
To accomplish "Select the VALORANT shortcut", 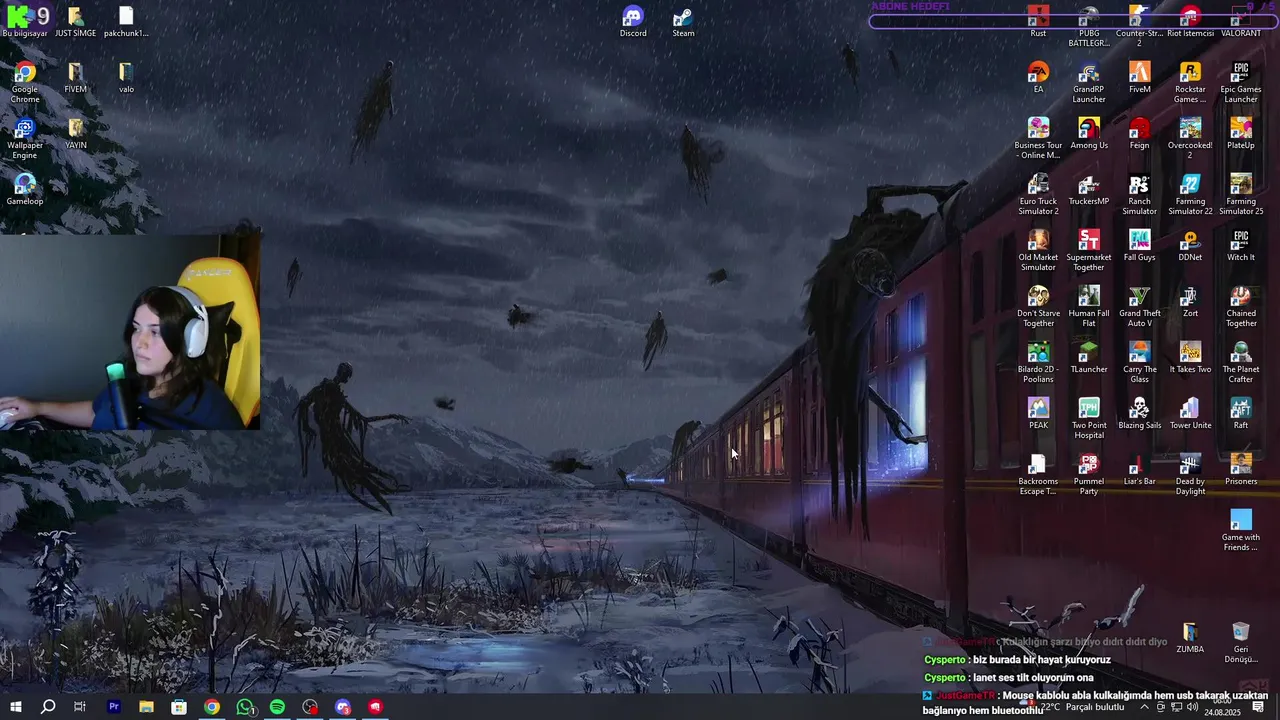I will 1241,22.
